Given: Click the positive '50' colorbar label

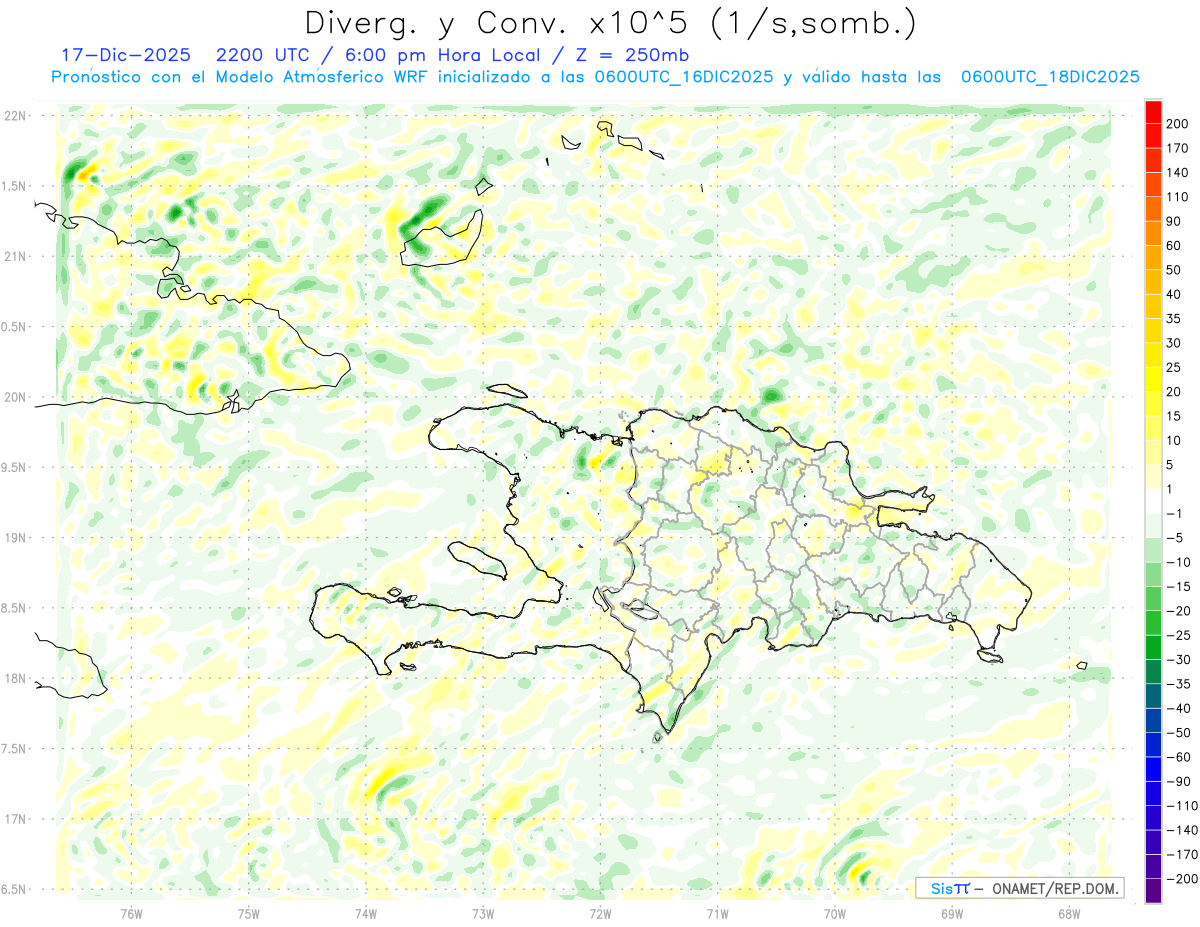Looking at the screenshot, I should pos(1174,270).
